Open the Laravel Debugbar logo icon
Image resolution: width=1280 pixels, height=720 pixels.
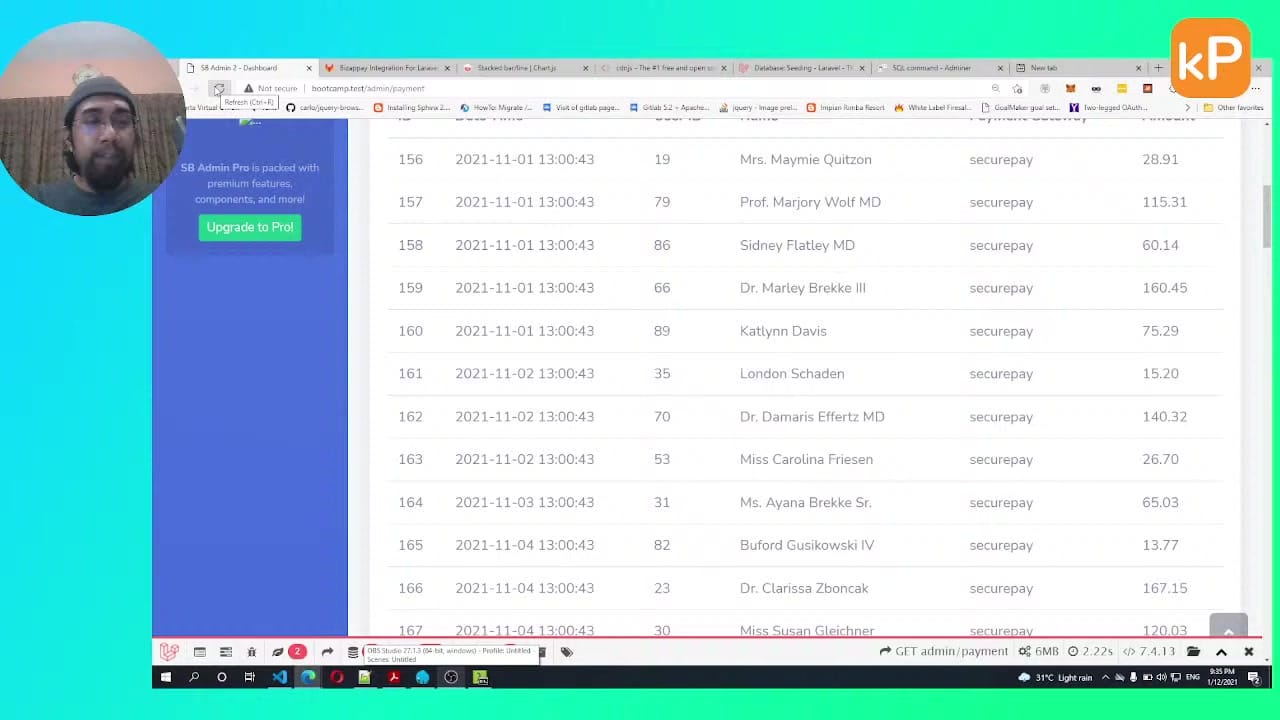pyautogui.click(x=169, y=652)
